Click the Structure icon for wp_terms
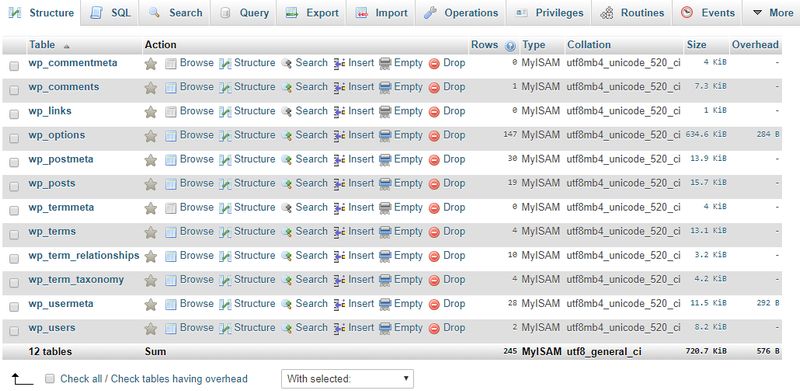Viewport: 800px width, 391px height. (225, 232)
